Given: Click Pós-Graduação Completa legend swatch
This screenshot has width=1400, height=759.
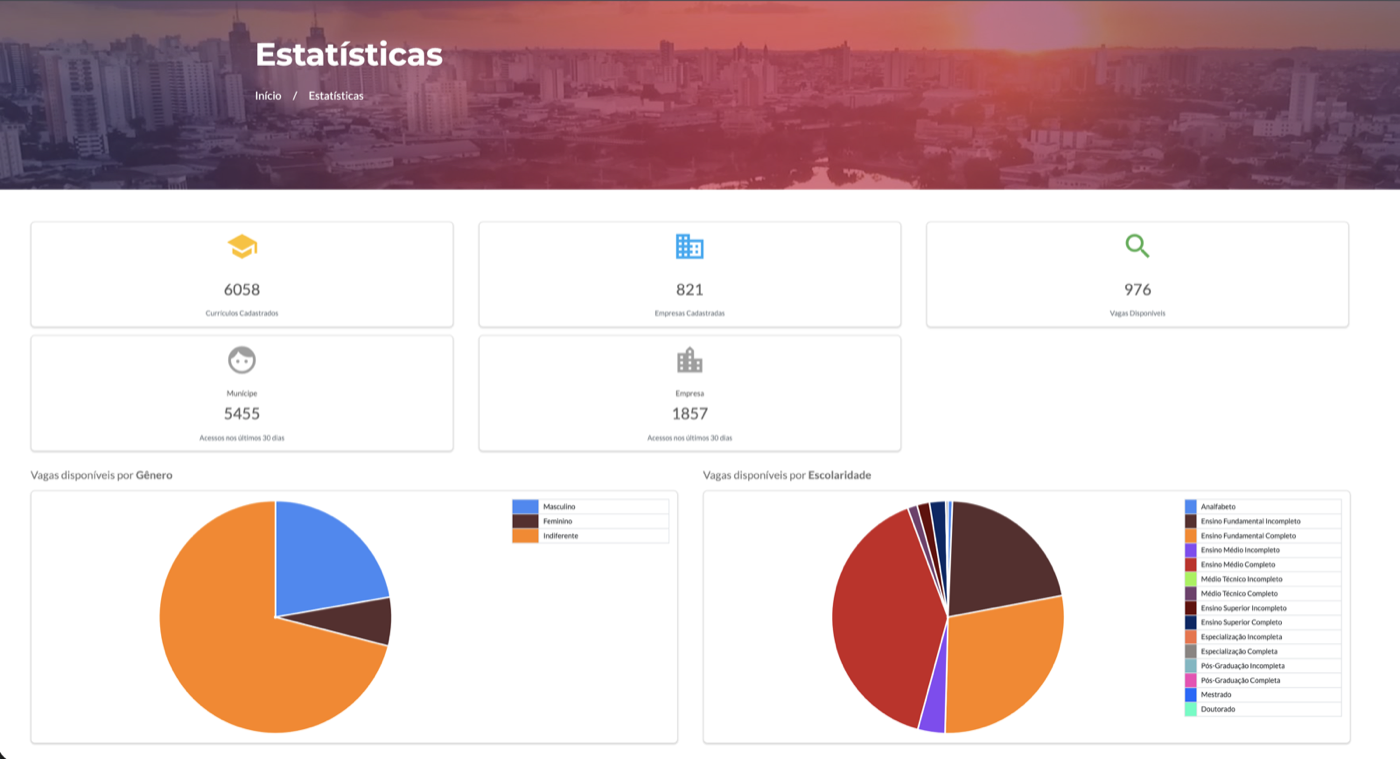Looking at the screenshot, I should (x=1191, y=680).
